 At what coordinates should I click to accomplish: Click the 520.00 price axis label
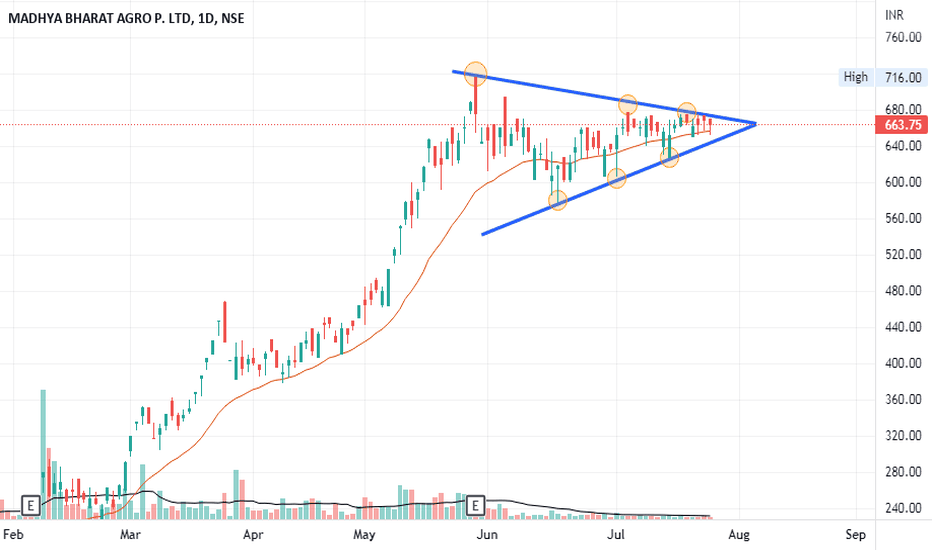(903, 254)
